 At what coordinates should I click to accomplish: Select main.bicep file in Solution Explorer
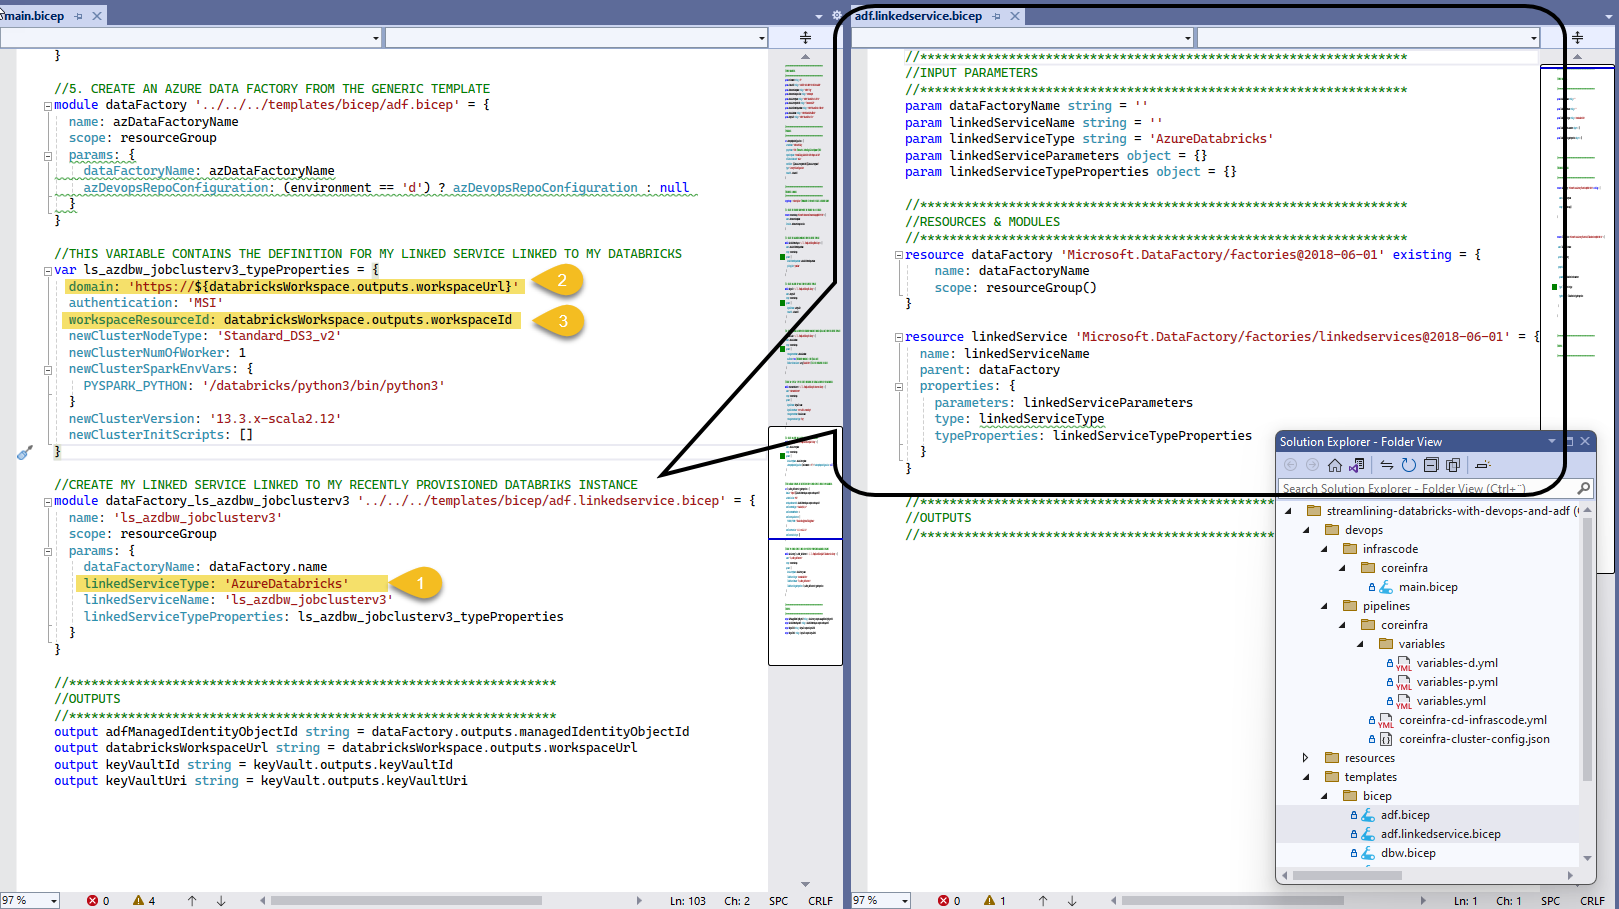click(x=1427, y=587)
